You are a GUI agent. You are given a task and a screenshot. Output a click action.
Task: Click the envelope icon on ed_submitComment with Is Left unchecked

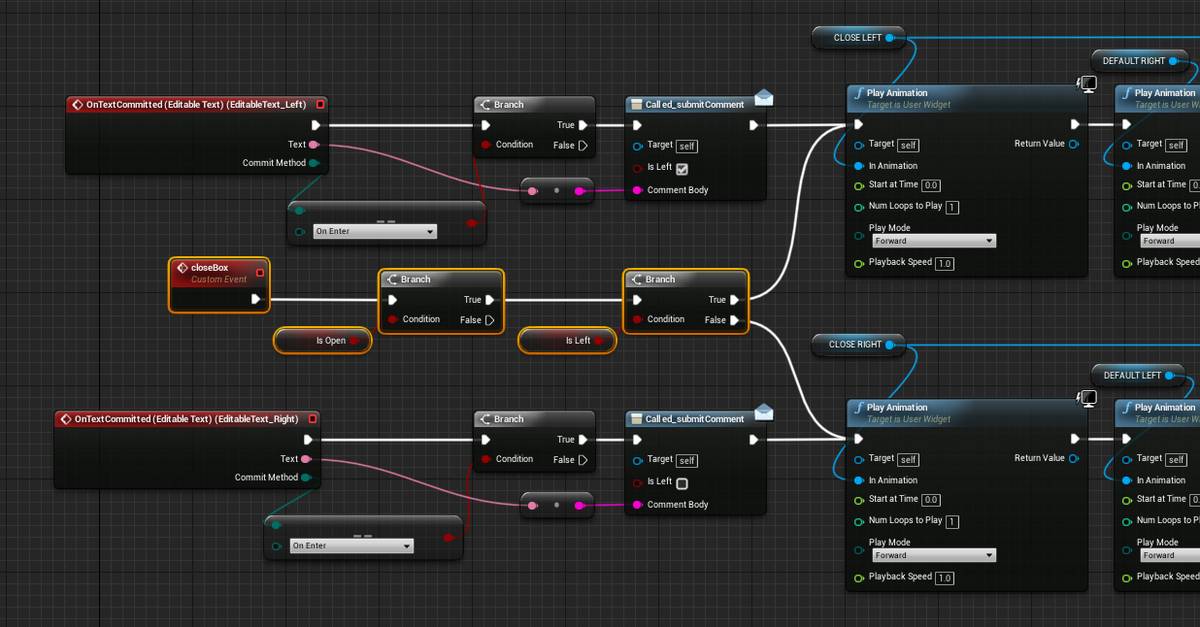[x=764, y=412]
